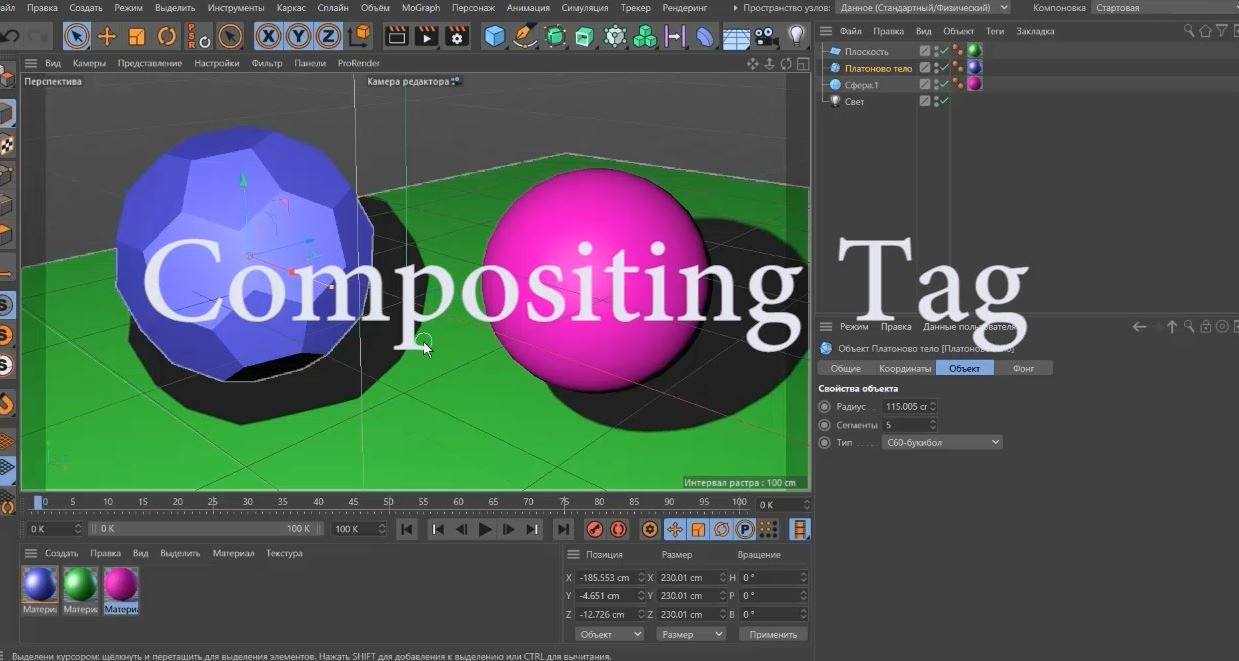Image resolution: width=1239 pixels, height=661 pixels.
Task: Open the subdivision generators icon
Action: click(555, 37)
